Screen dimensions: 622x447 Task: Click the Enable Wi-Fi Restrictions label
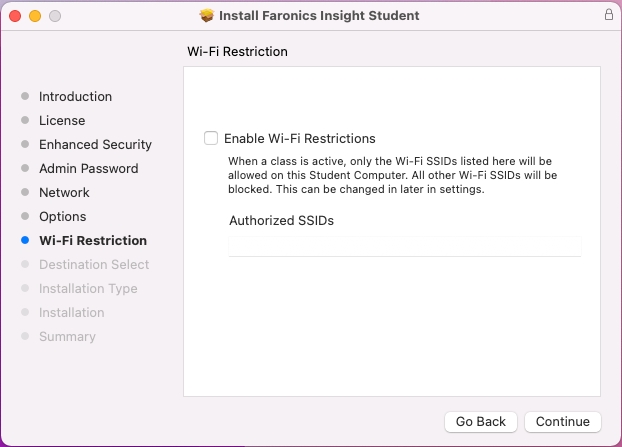[x=299, y=139]
